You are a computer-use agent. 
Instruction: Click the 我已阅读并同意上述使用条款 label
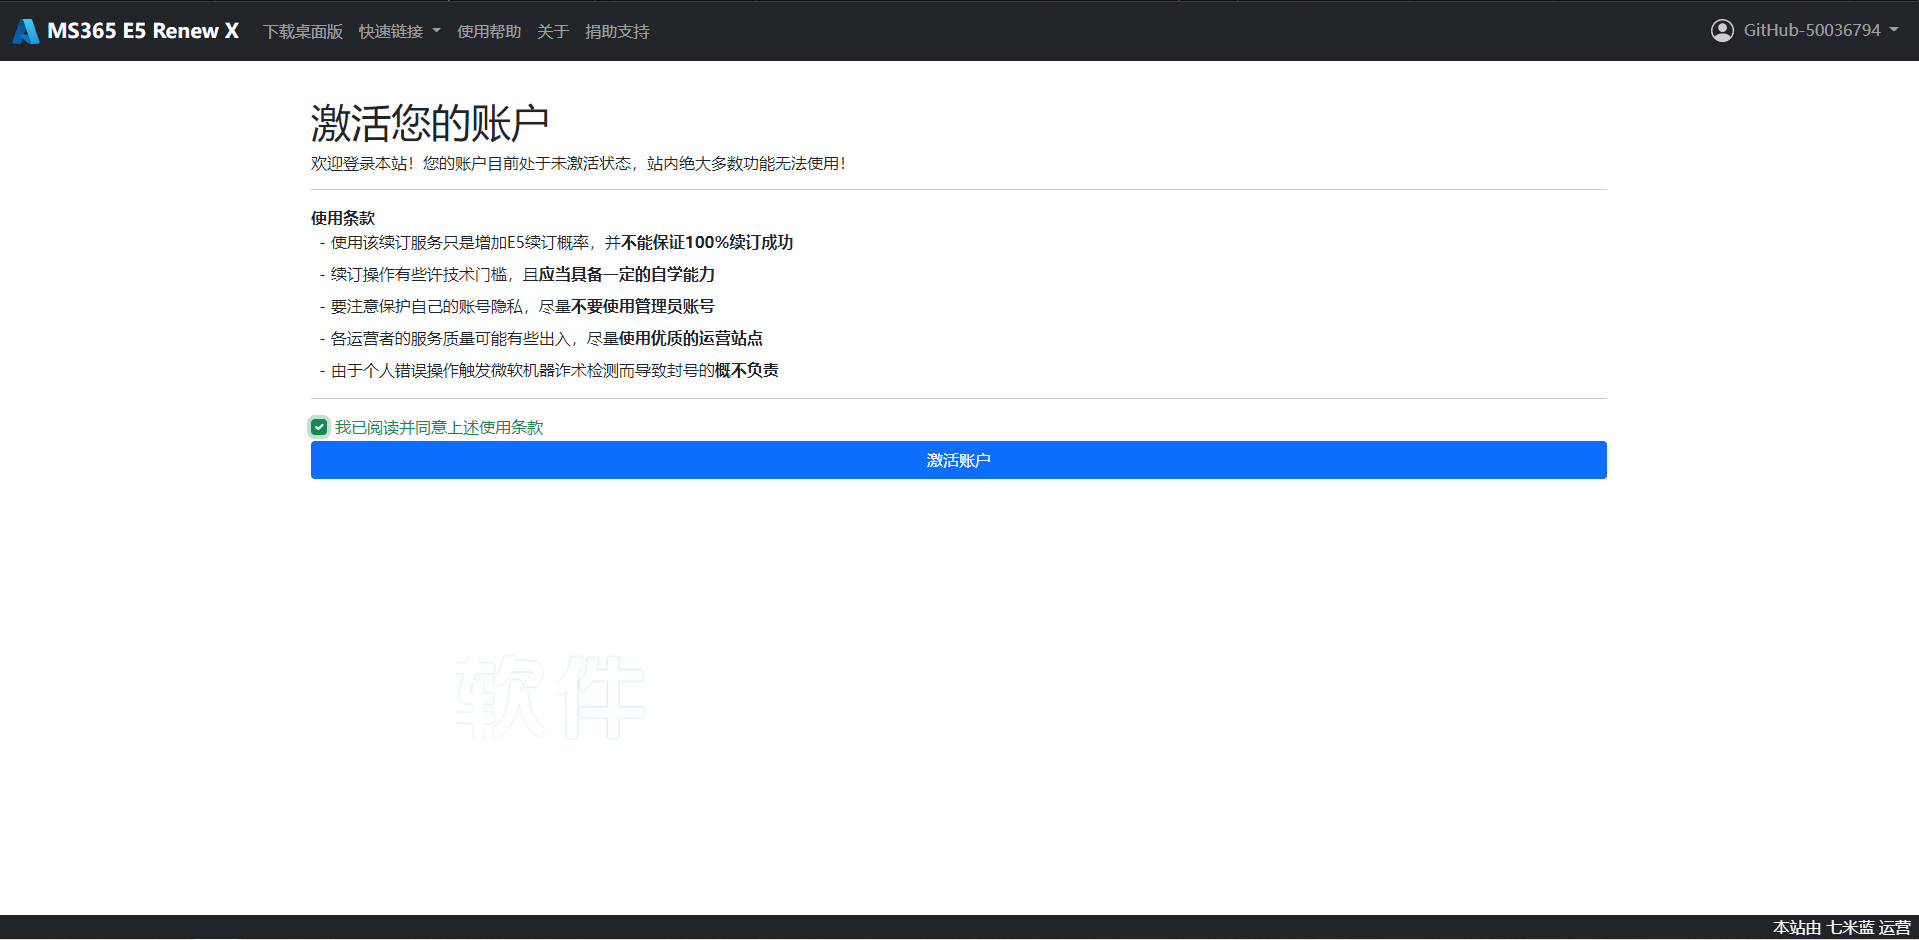(438, 427)
